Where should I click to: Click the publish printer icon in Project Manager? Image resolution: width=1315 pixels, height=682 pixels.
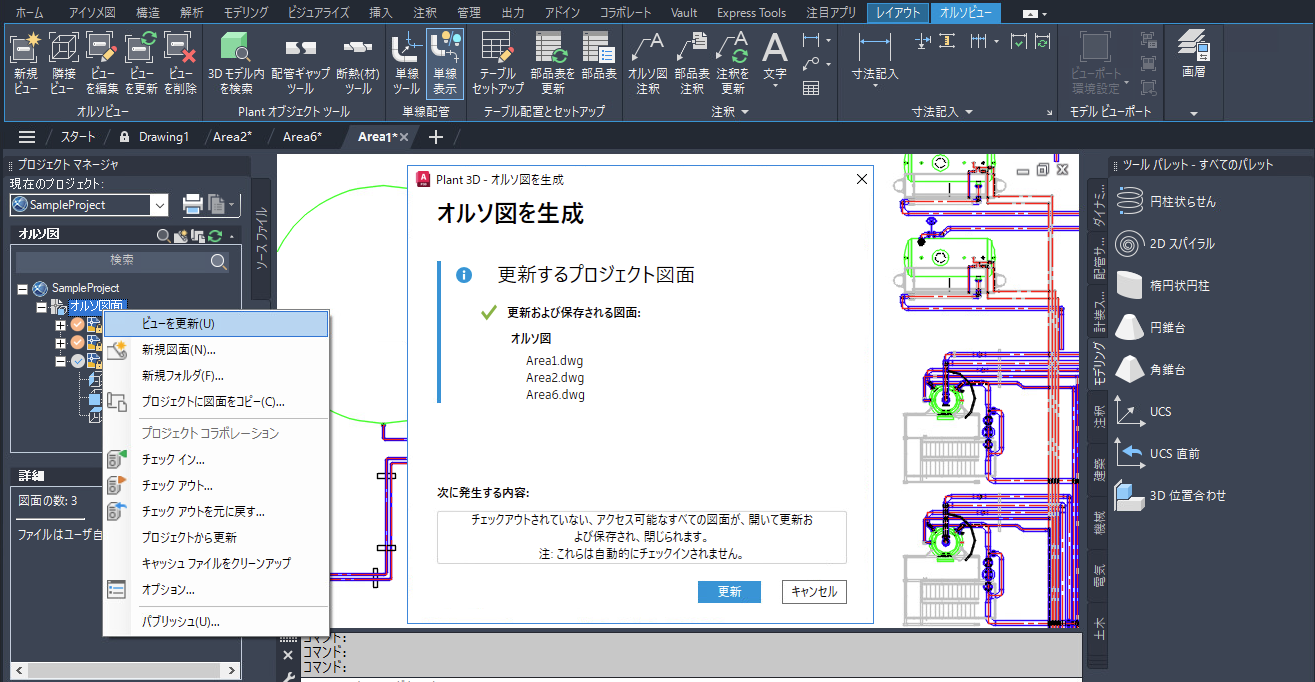[193, 204]
